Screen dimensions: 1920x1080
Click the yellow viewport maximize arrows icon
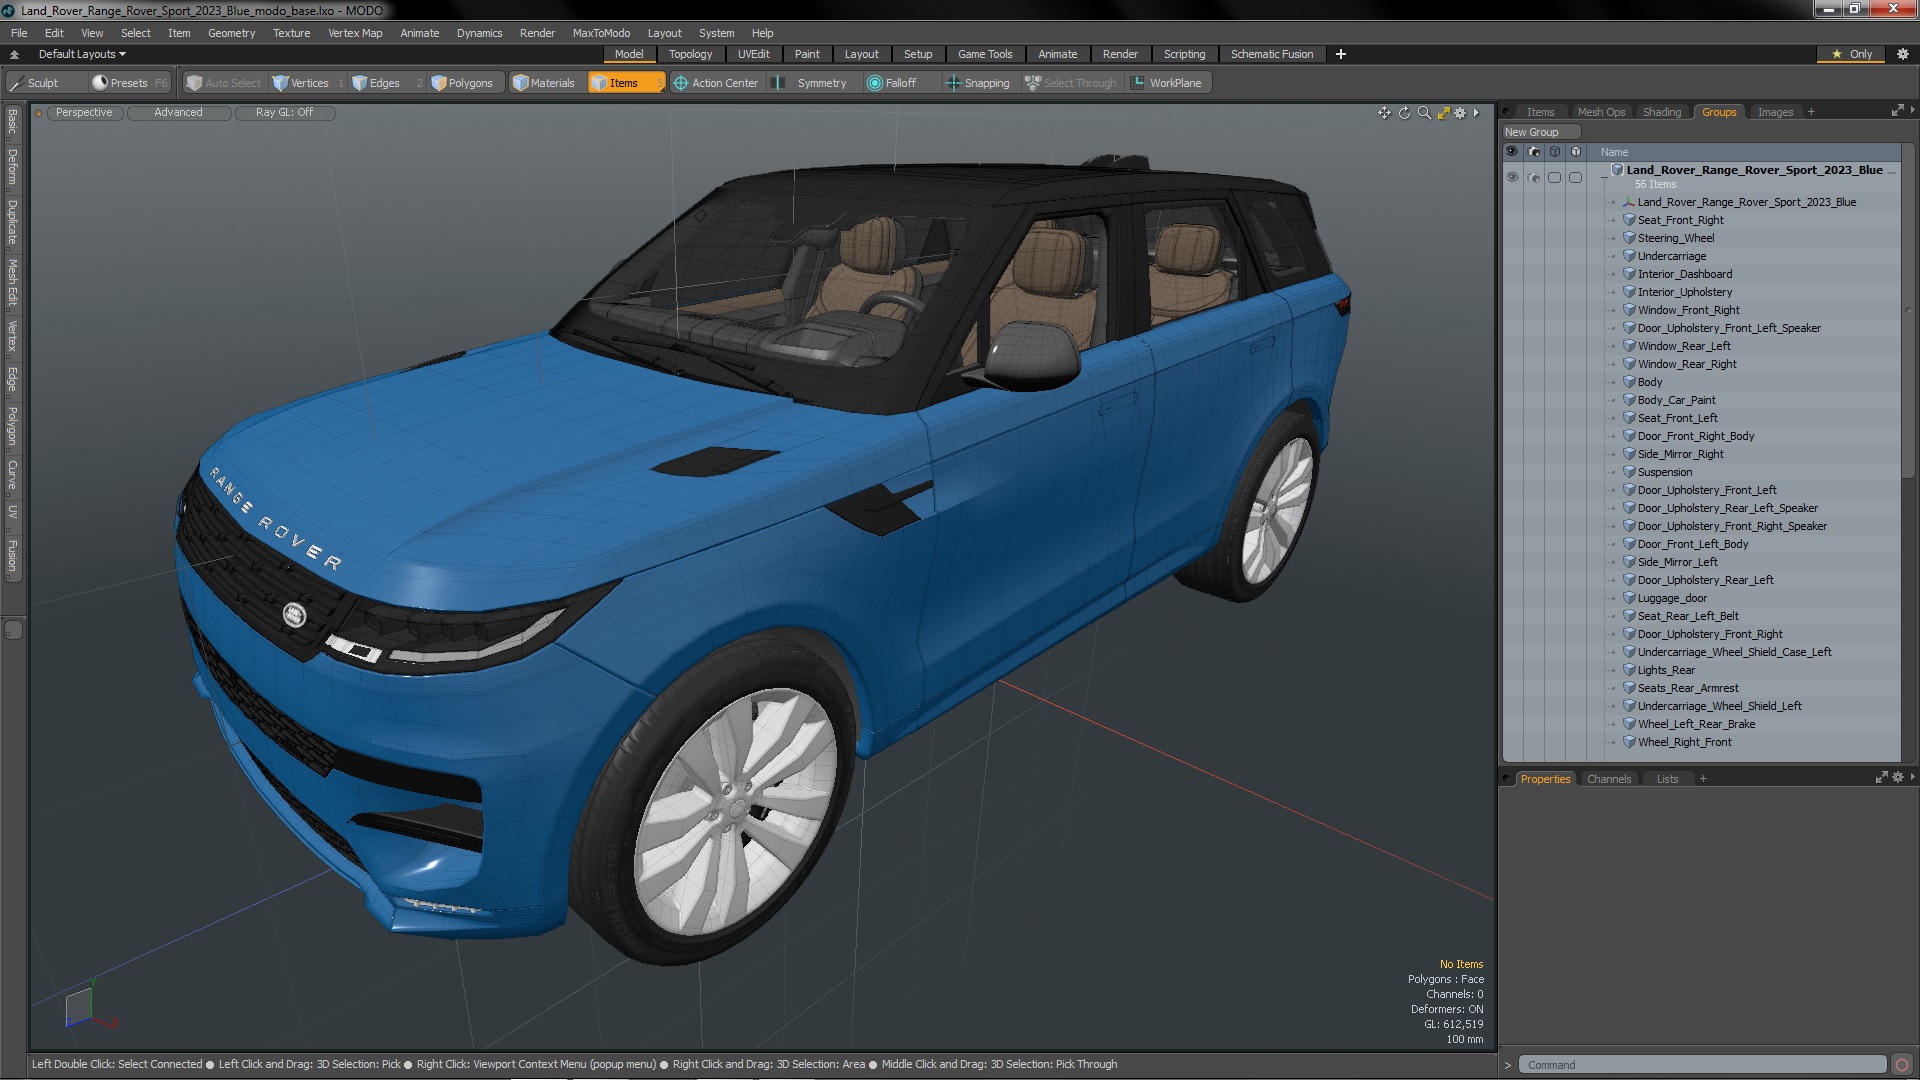click(1443, 113)
